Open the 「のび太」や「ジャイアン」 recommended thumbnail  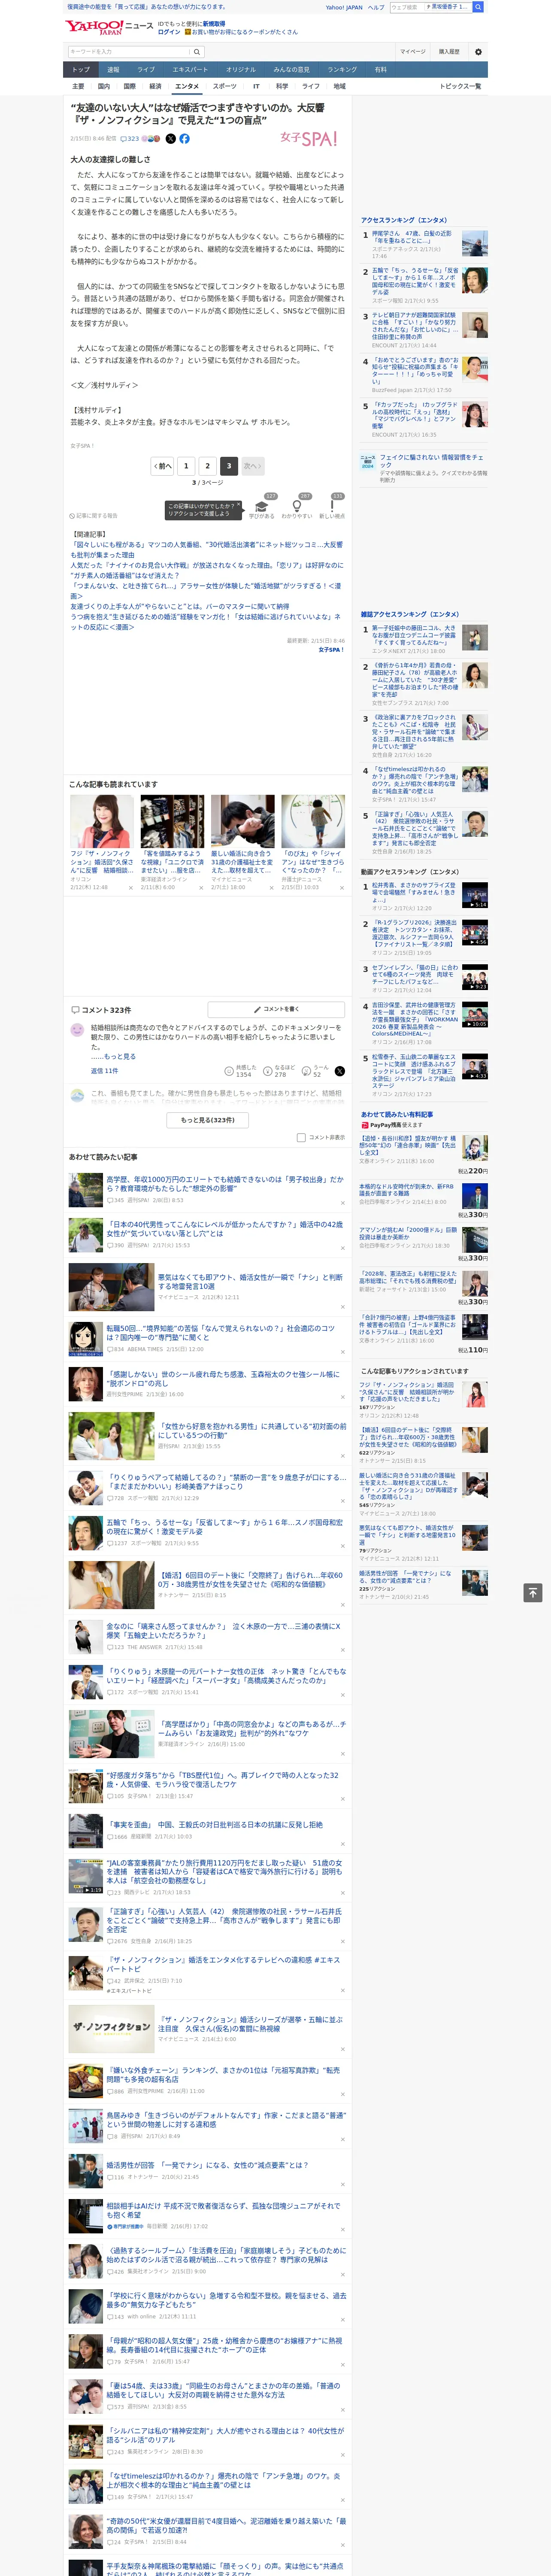tap(313, 821)
